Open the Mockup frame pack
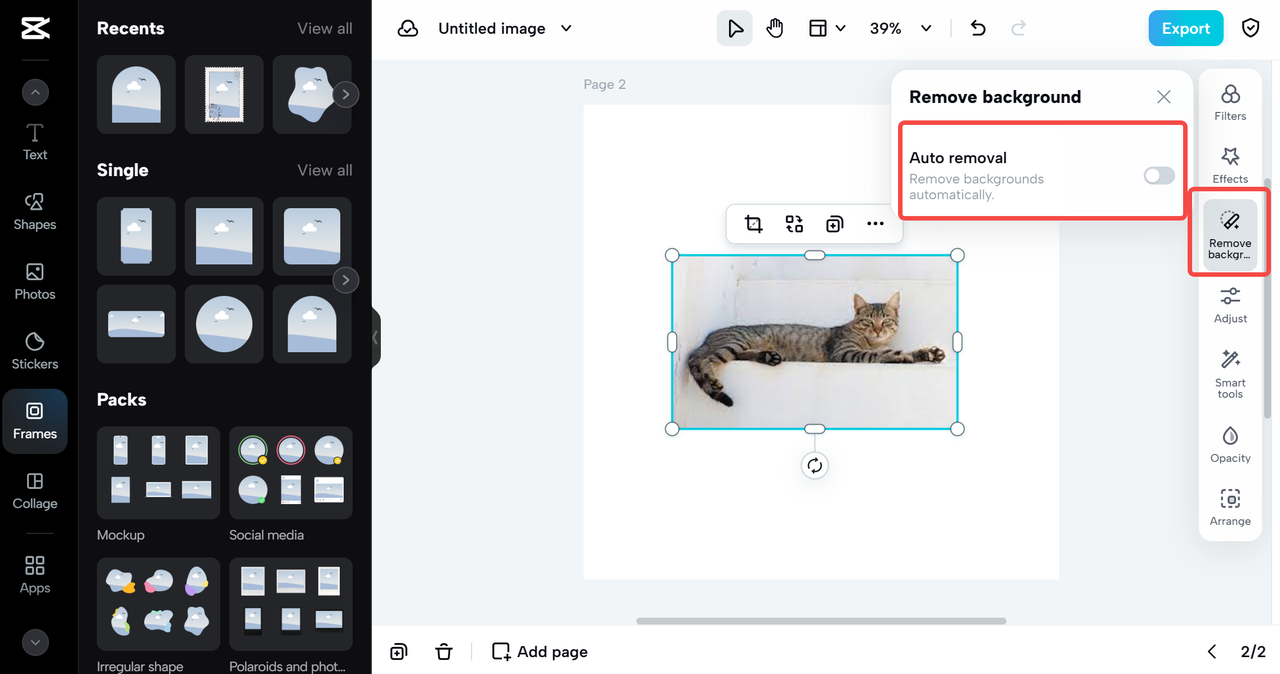This screenshot has width=1280, height=674. pyautogui.click(x=158, y=473)
